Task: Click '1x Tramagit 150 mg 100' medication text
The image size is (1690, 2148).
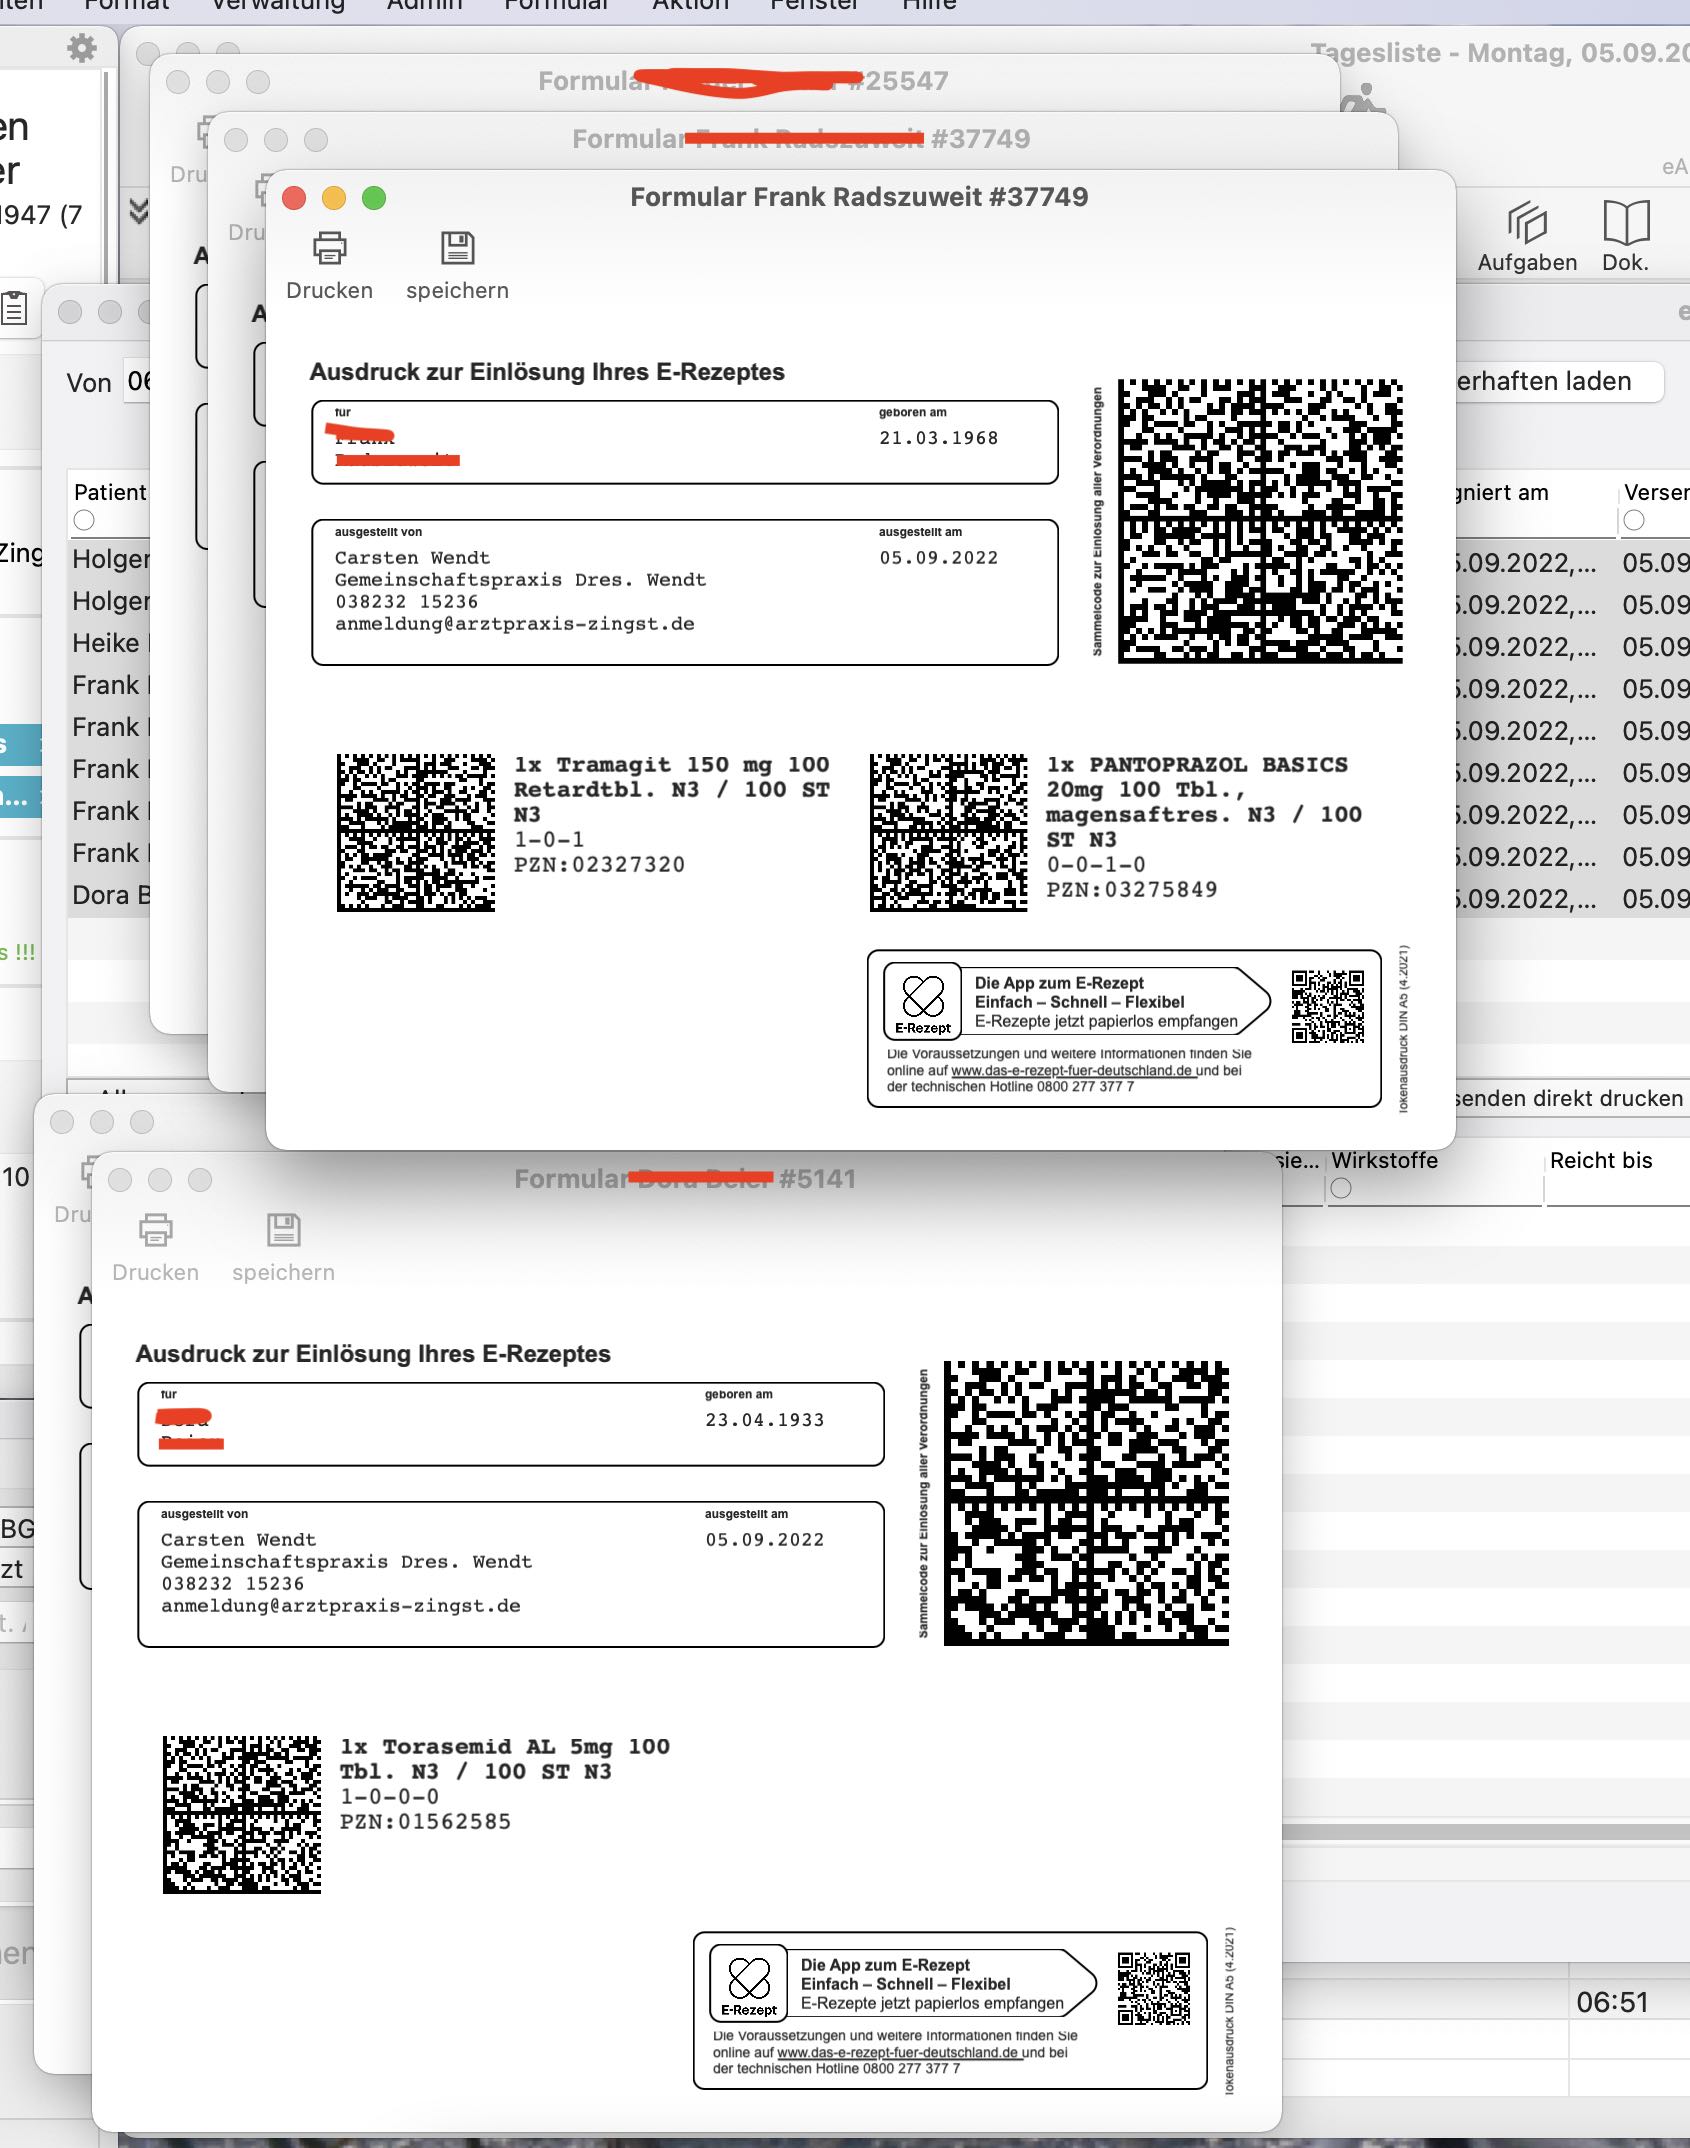Action: 672,765
